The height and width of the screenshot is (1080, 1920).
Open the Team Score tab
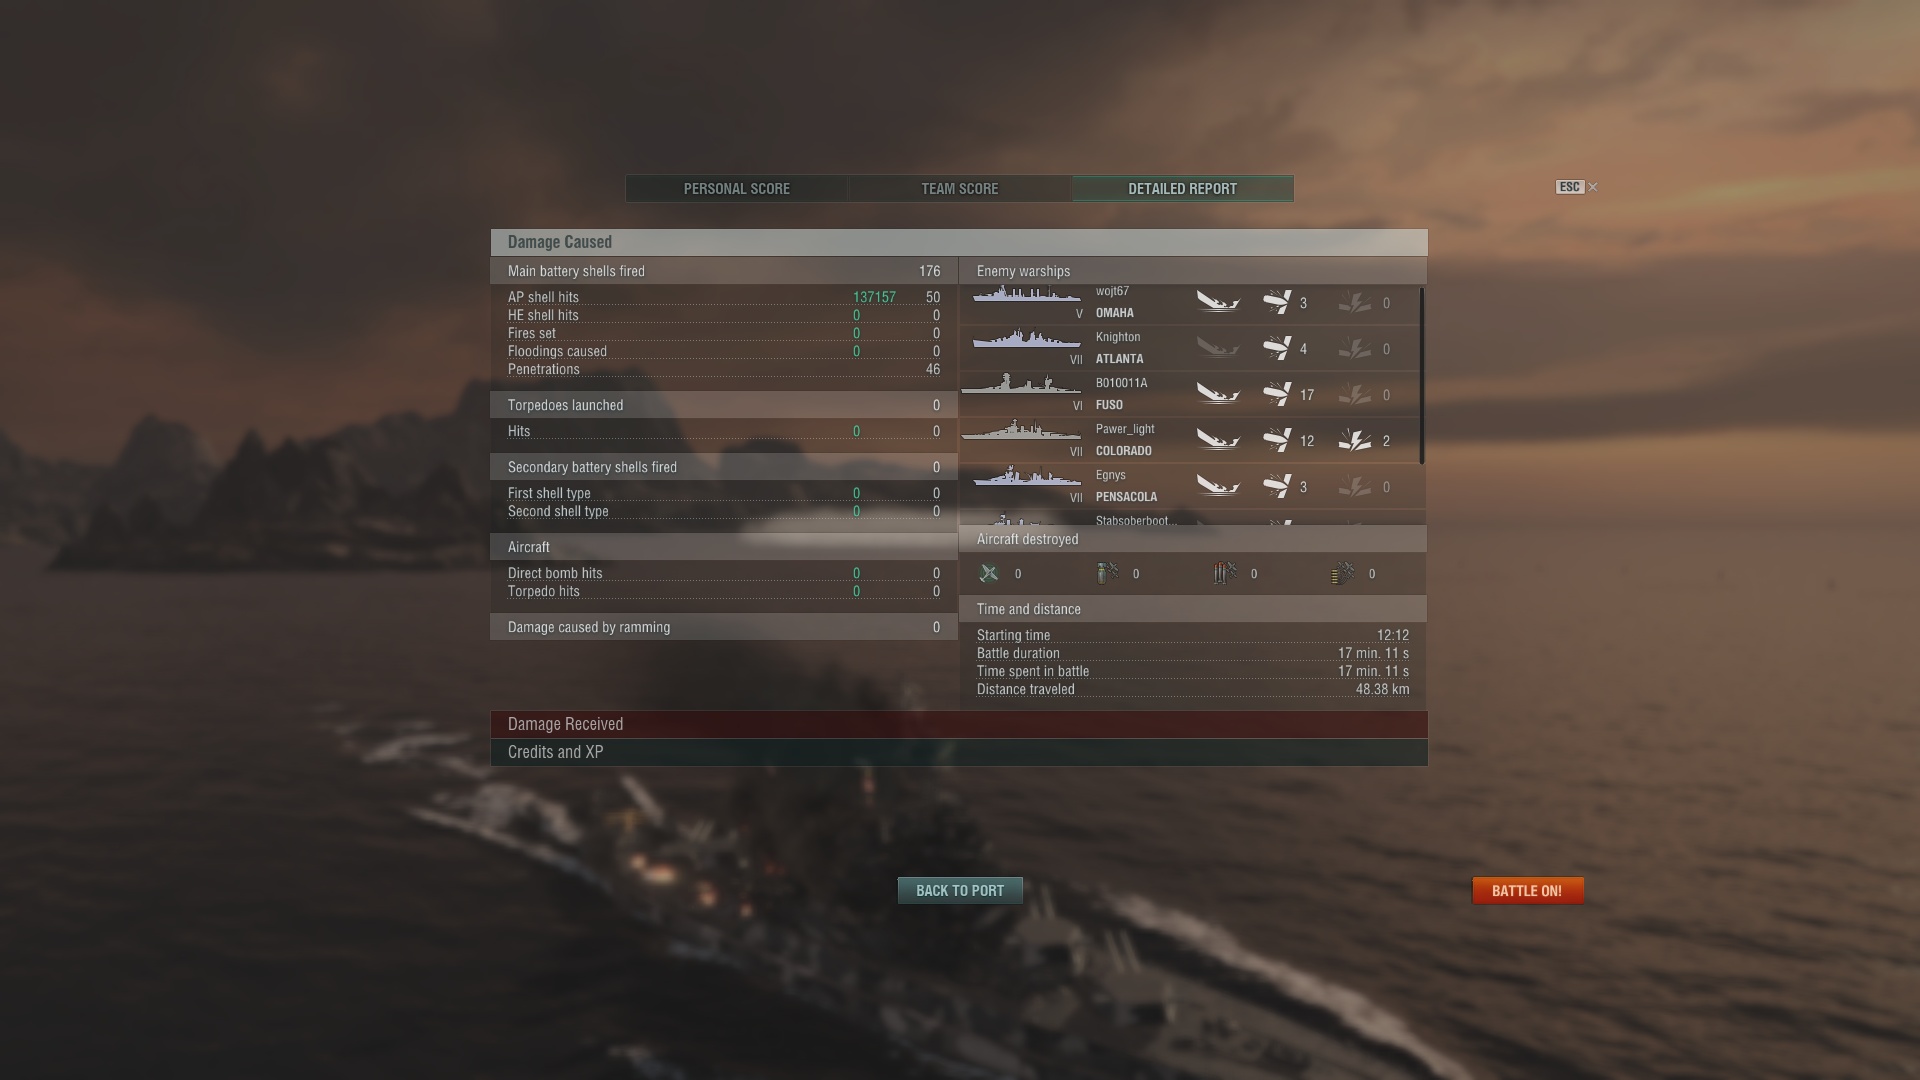pos(960,188)
